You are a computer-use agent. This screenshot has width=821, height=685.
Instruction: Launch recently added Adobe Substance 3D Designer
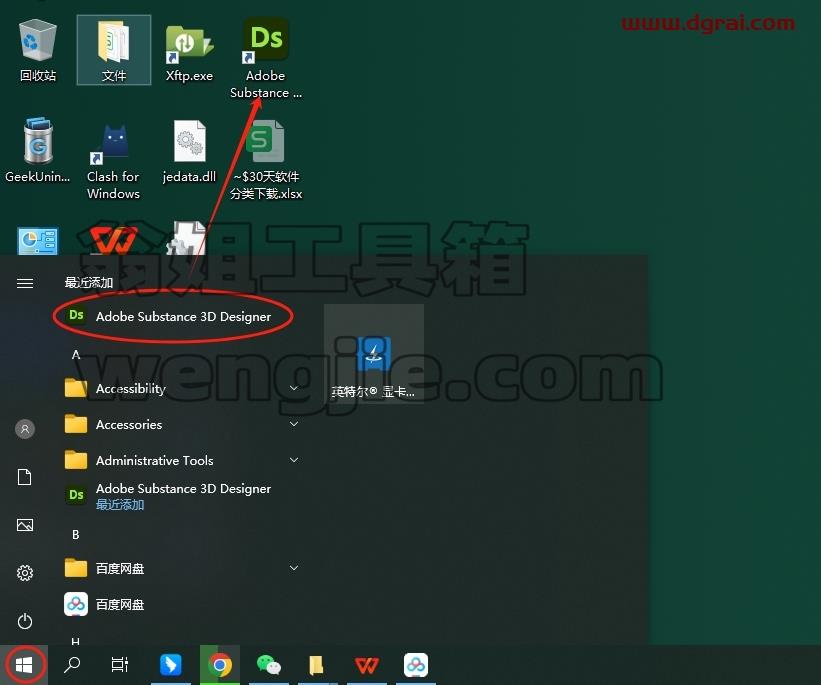[173, 316]
